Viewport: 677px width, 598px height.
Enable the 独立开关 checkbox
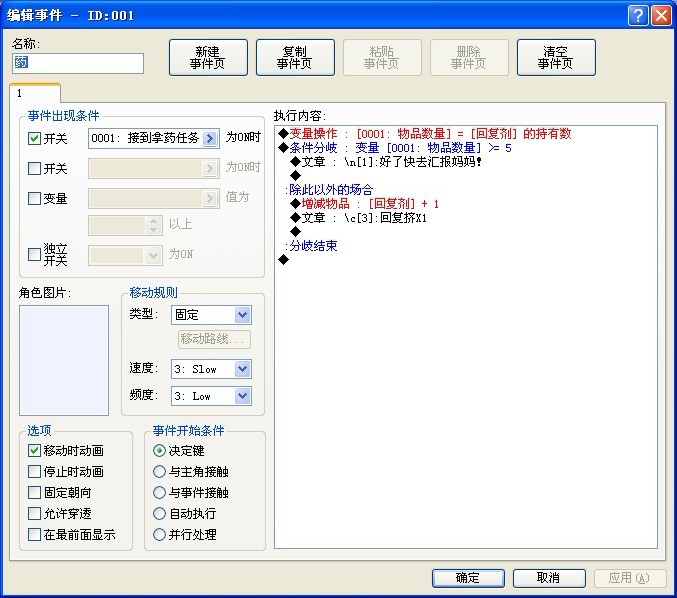(34, 254)
